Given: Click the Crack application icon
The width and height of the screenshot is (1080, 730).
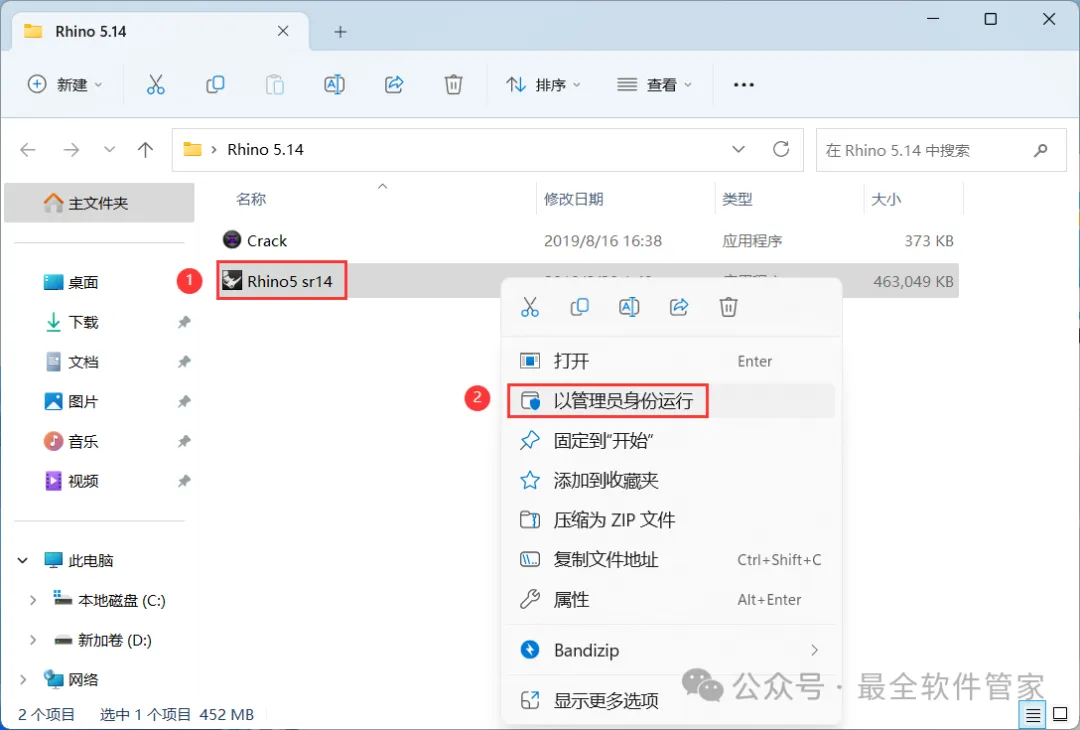Looking at the screenshot, I should tap(232, 240).
